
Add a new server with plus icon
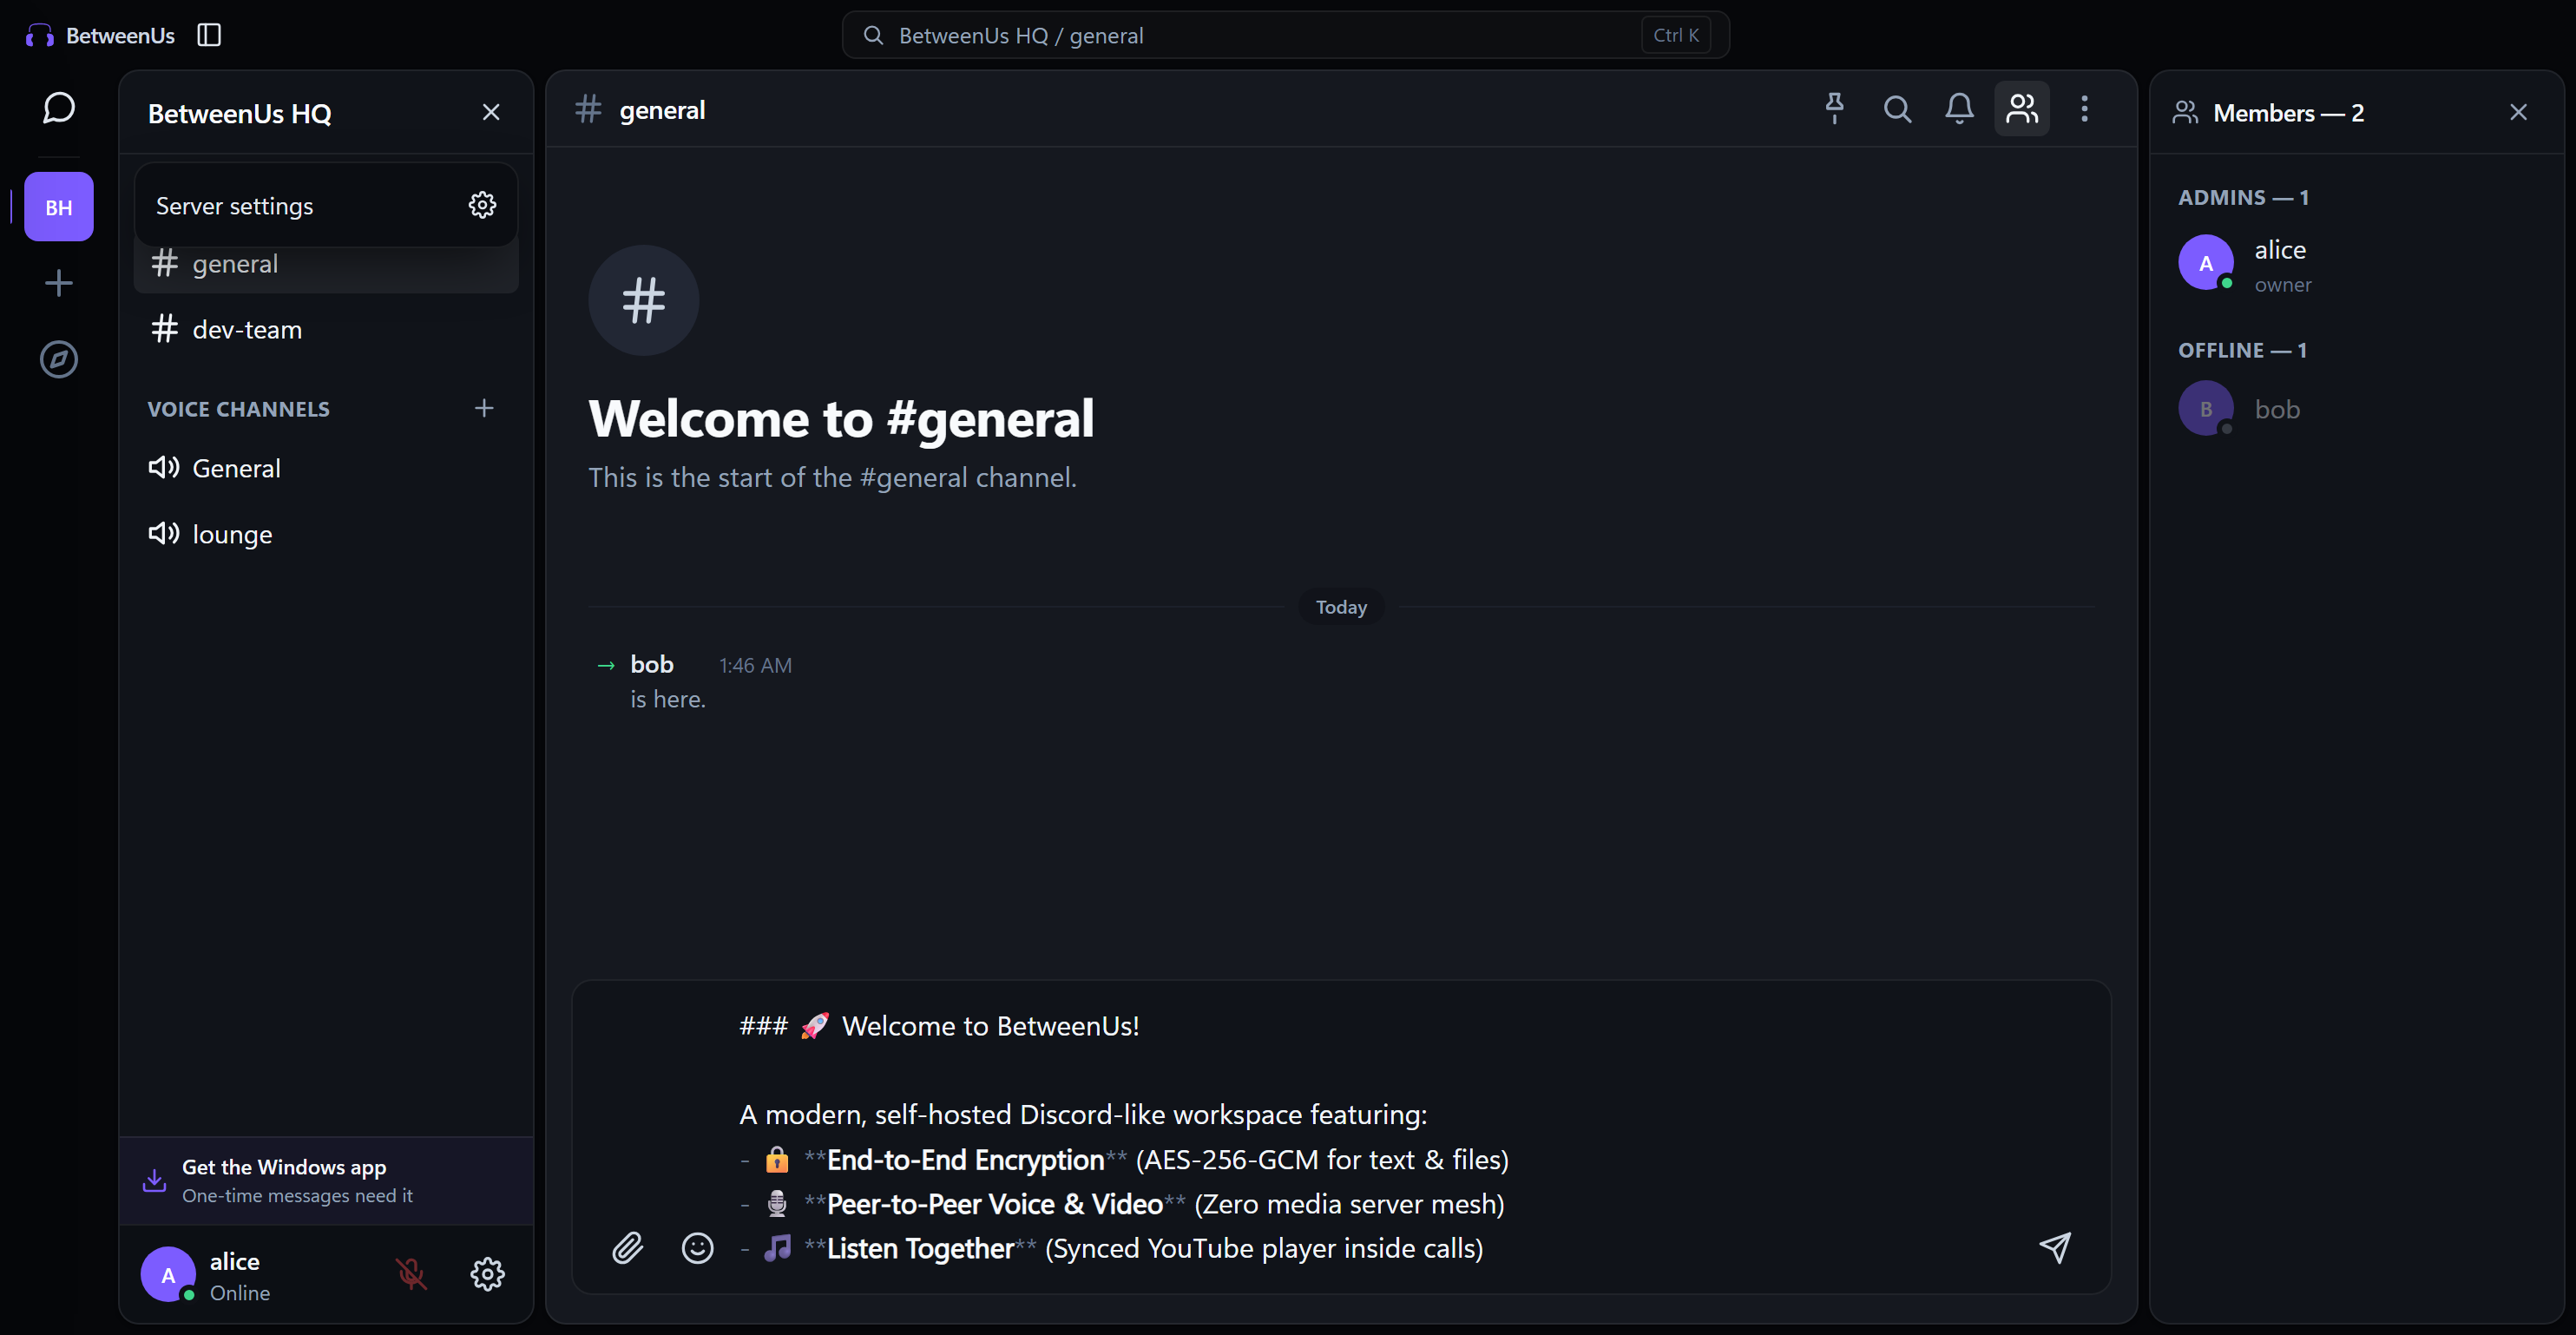[59, 283]
